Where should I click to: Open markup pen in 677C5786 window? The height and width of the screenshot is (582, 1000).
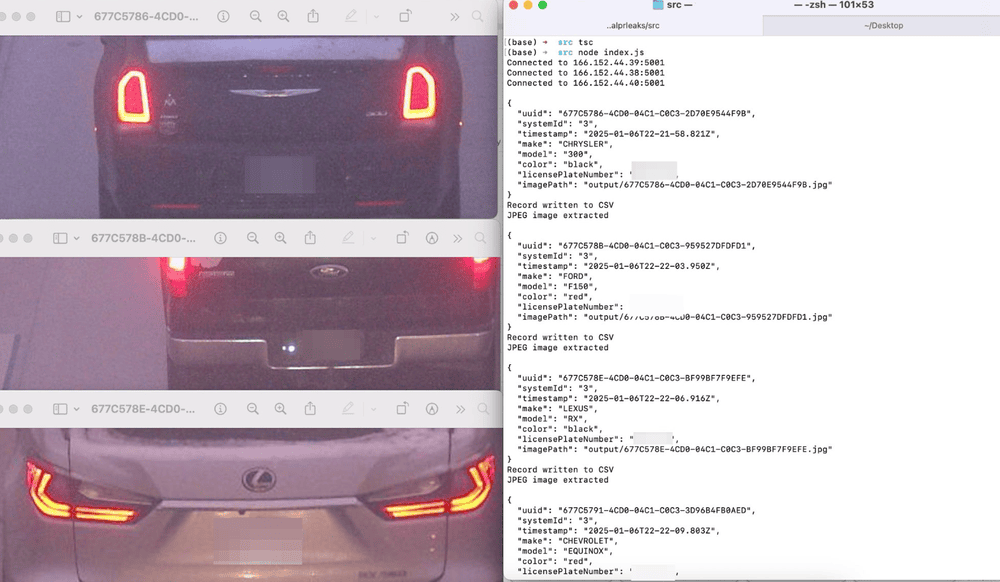coord(351,16)
